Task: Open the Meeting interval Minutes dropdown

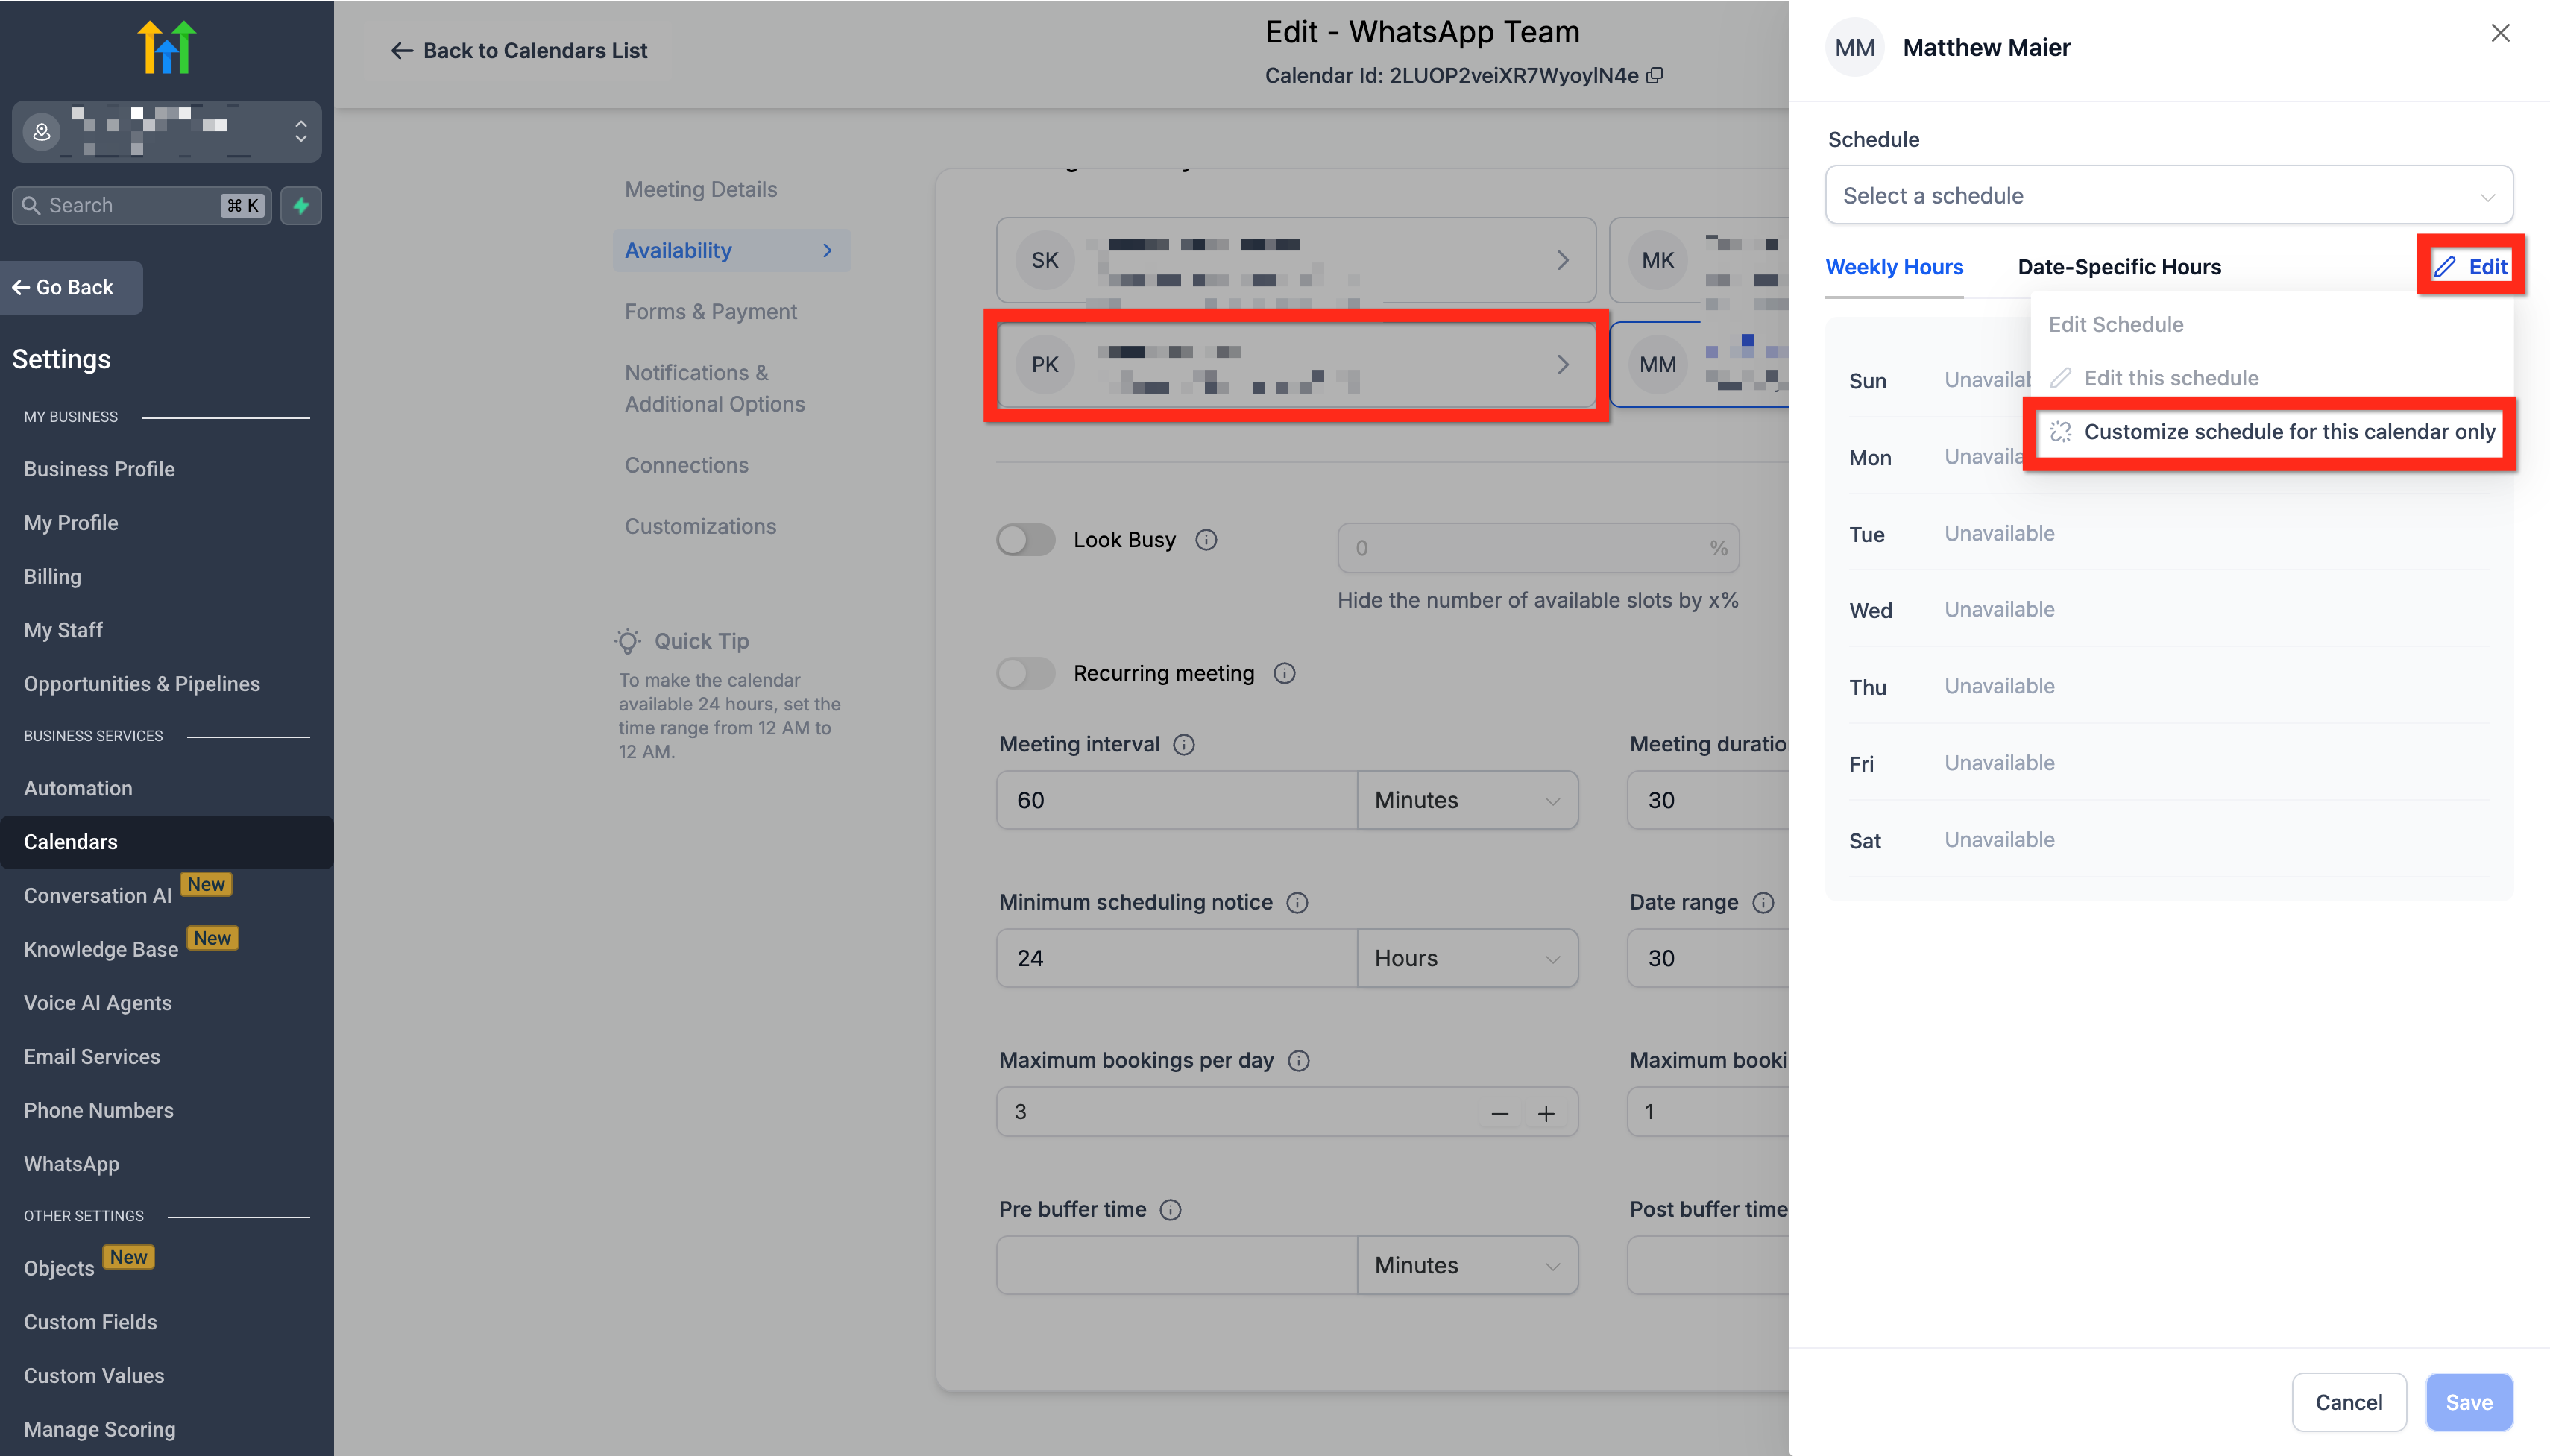Action: (1466, 800)
